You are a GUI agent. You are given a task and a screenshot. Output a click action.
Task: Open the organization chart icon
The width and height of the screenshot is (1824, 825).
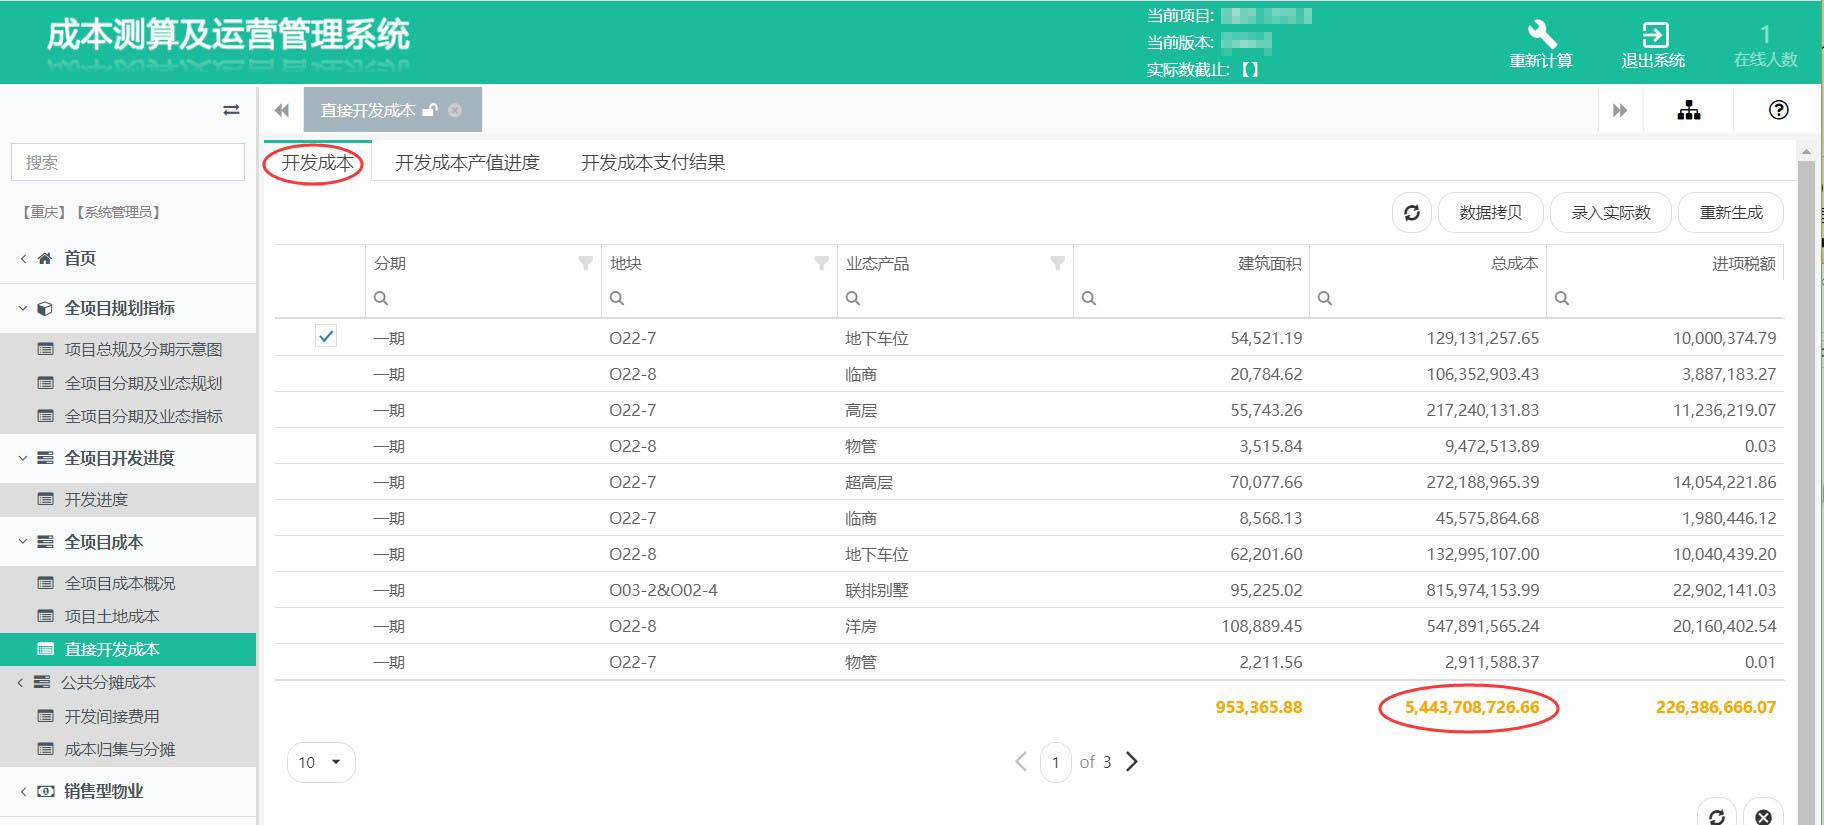click(1688, 110)
